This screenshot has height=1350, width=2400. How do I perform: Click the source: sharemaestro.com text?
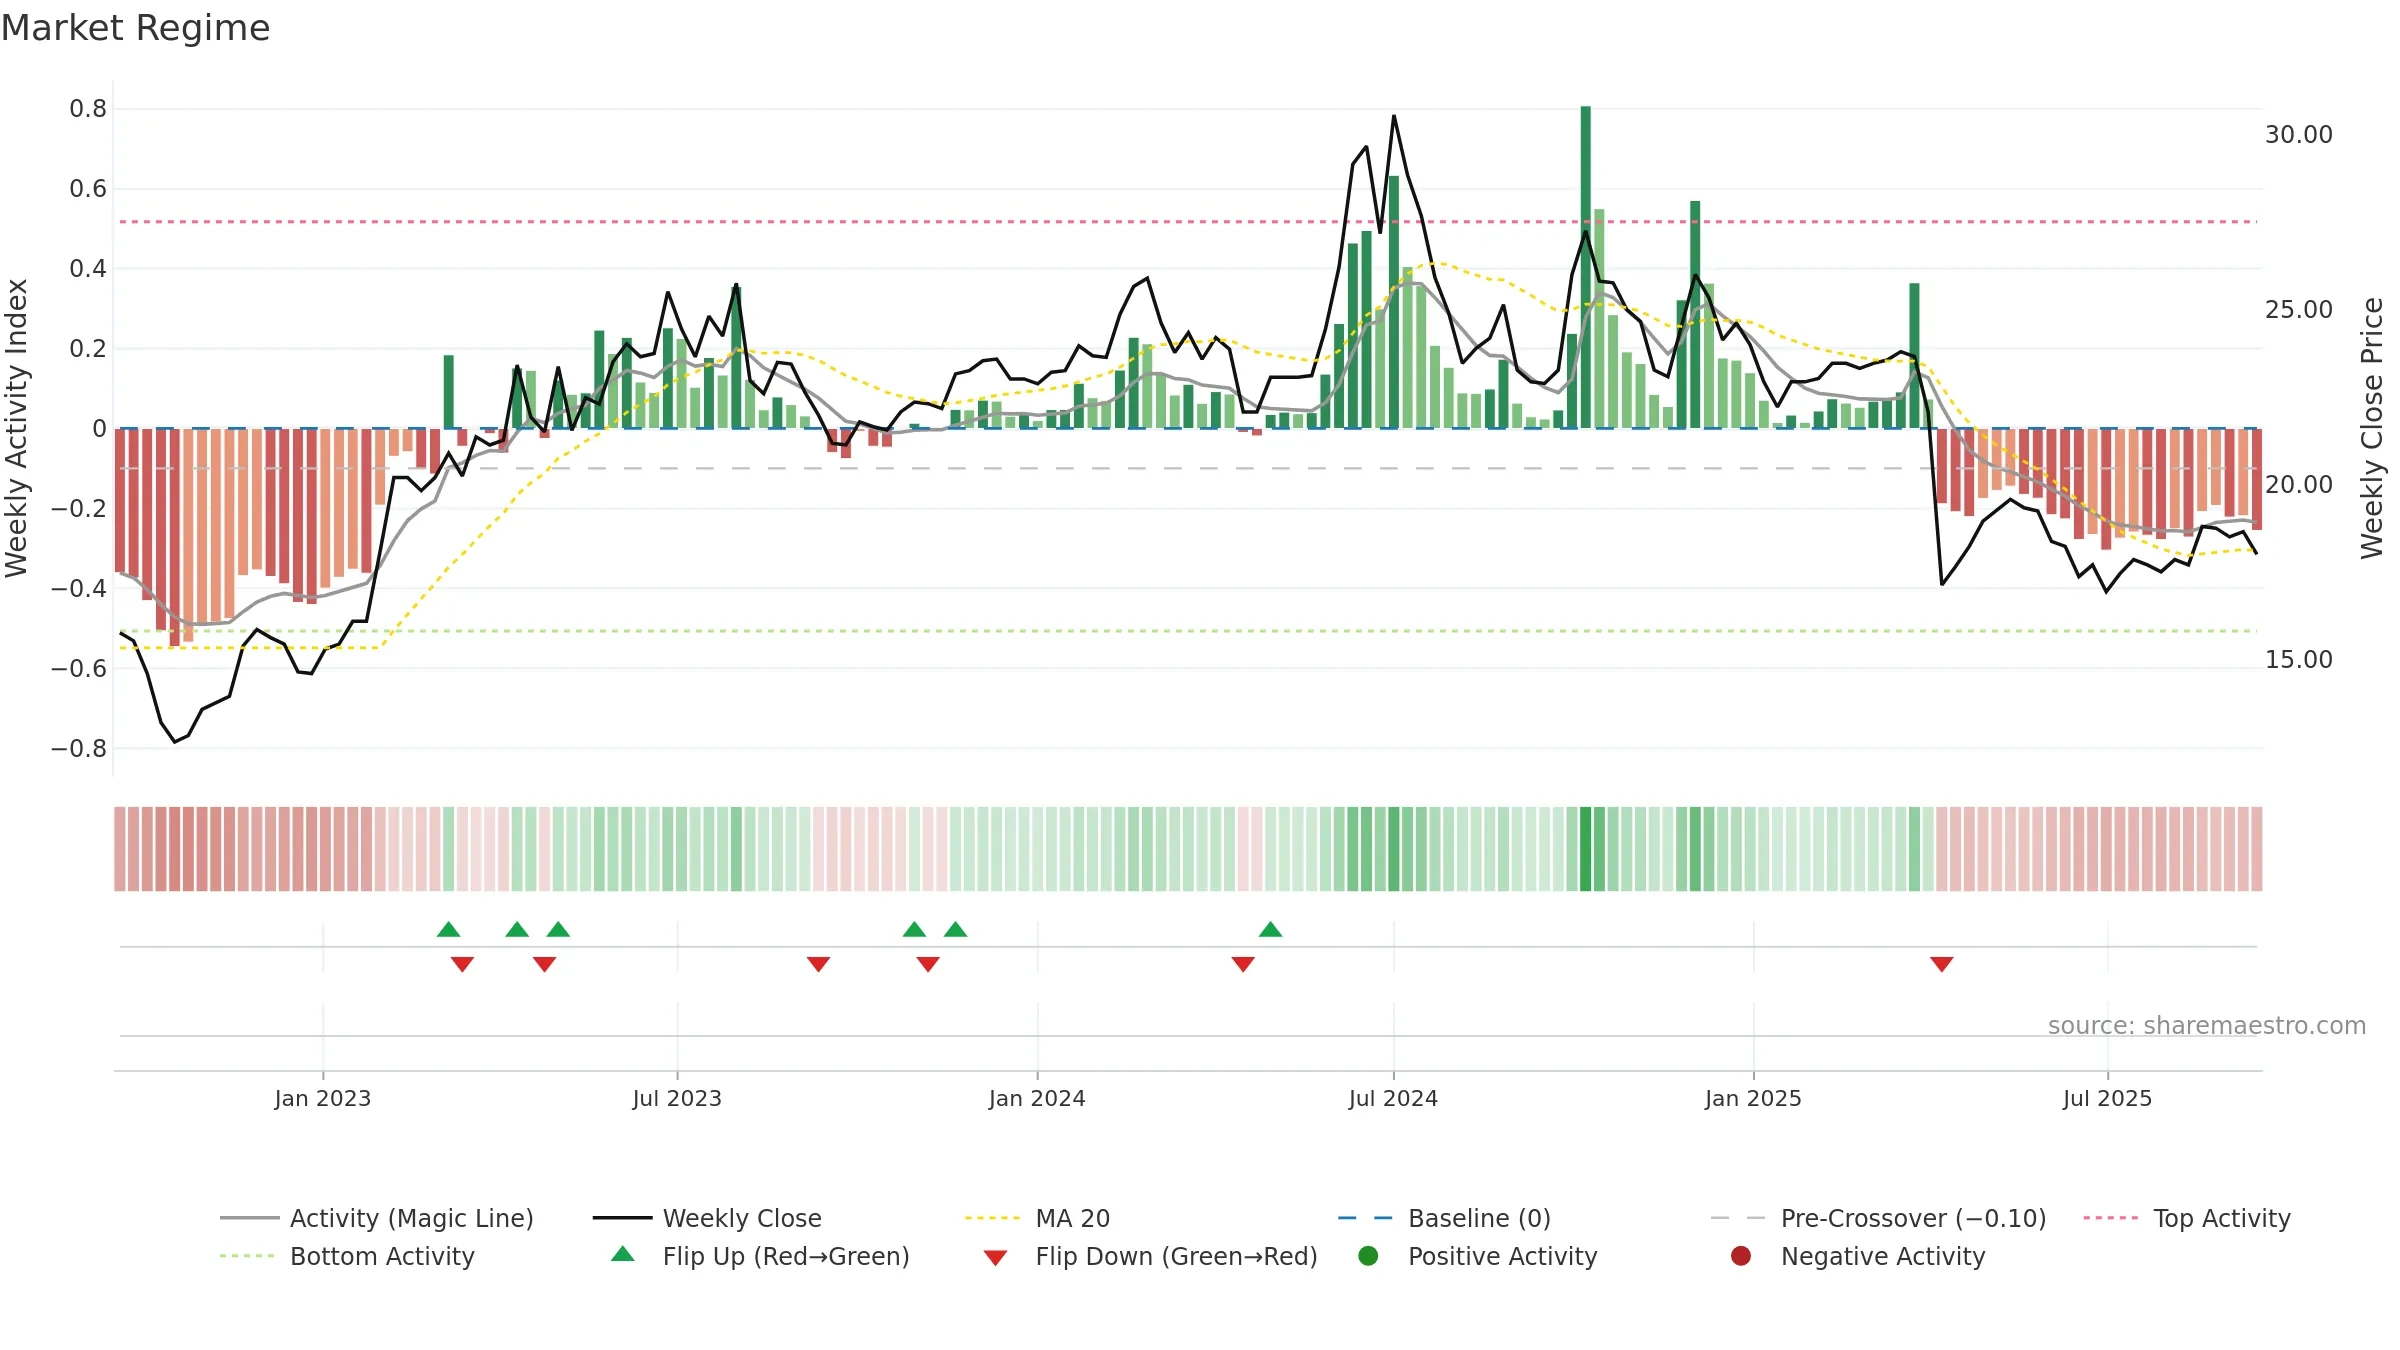2207,1026
